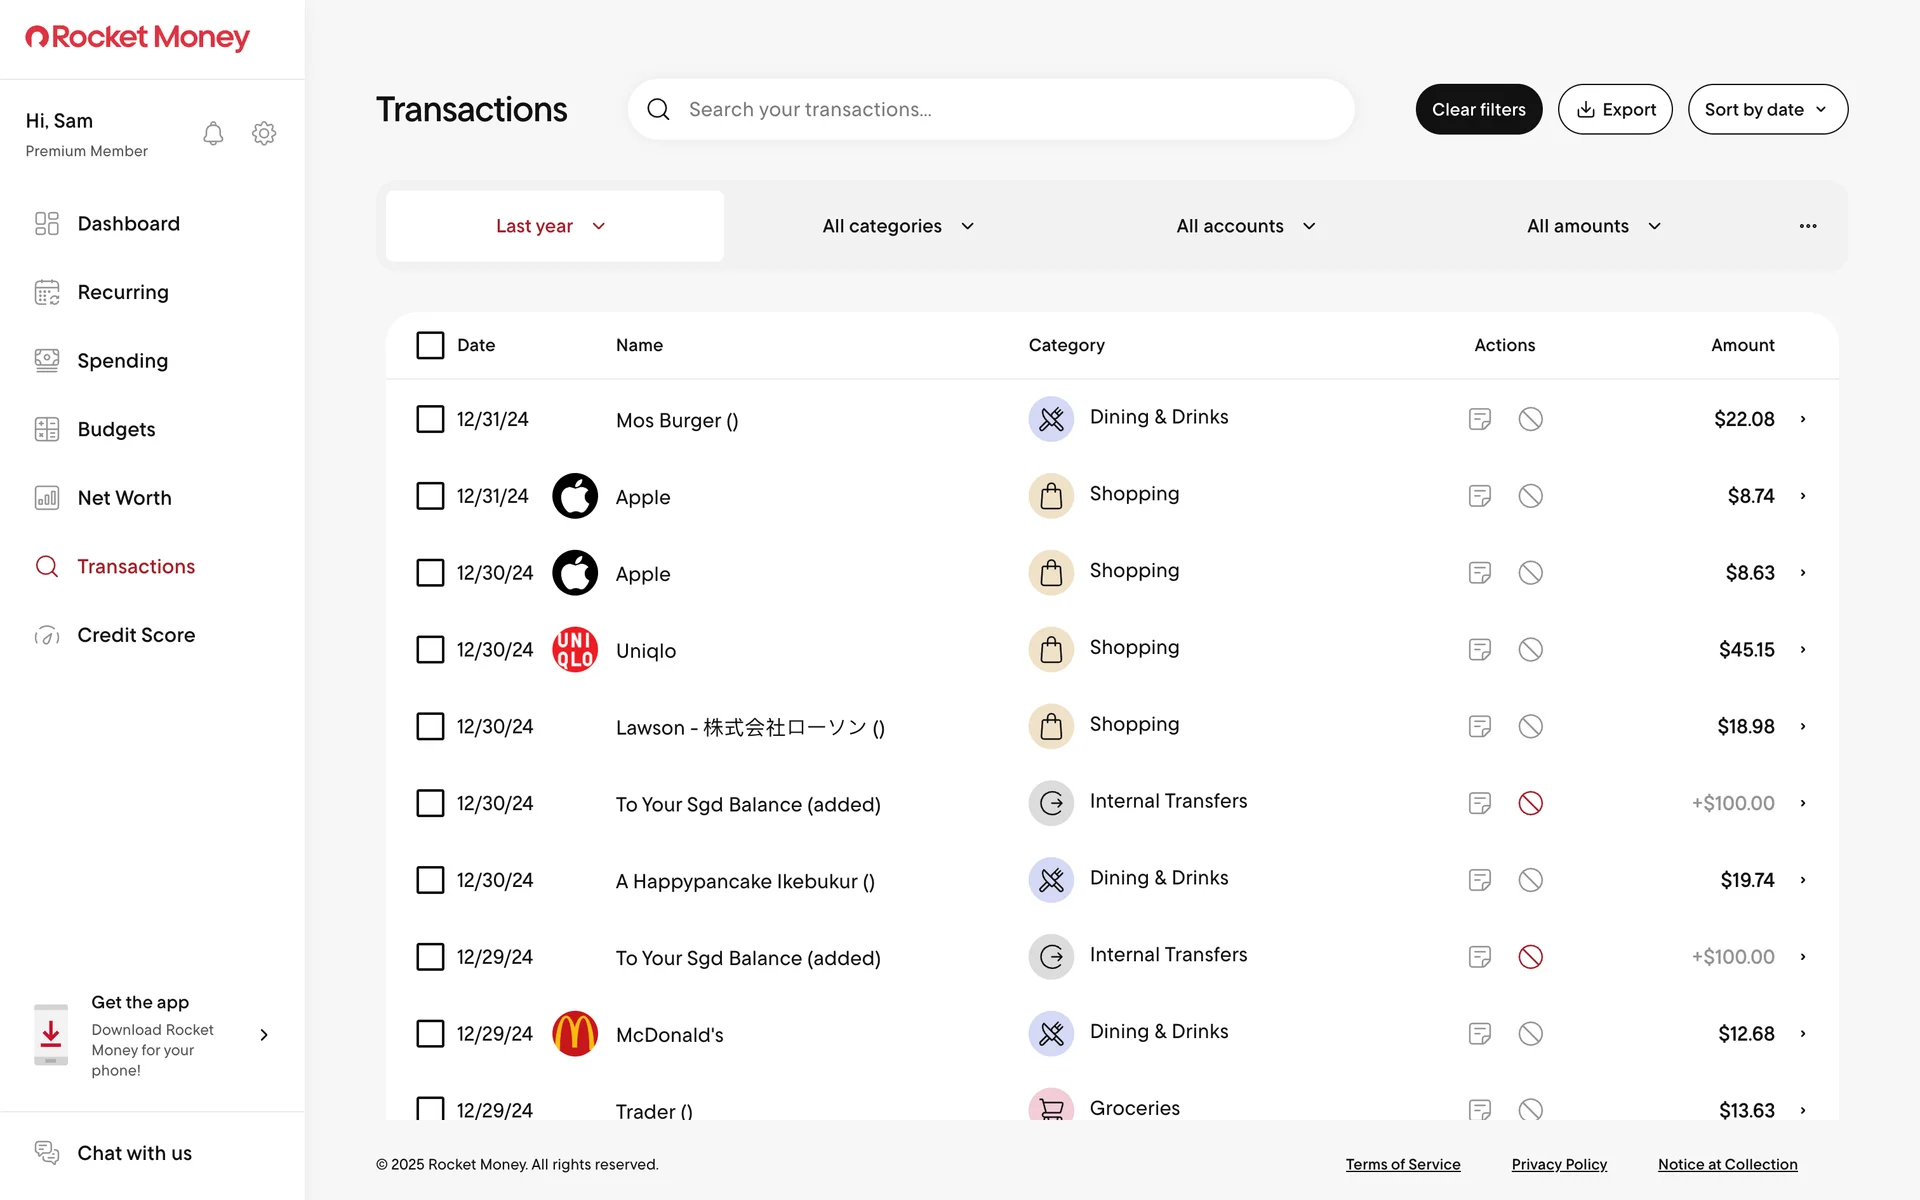Image resolution: width=1920 pixels, height=1200 pixels.
Task: Click the note icon for Mos Burger
Action: (x=1479, y=419)
